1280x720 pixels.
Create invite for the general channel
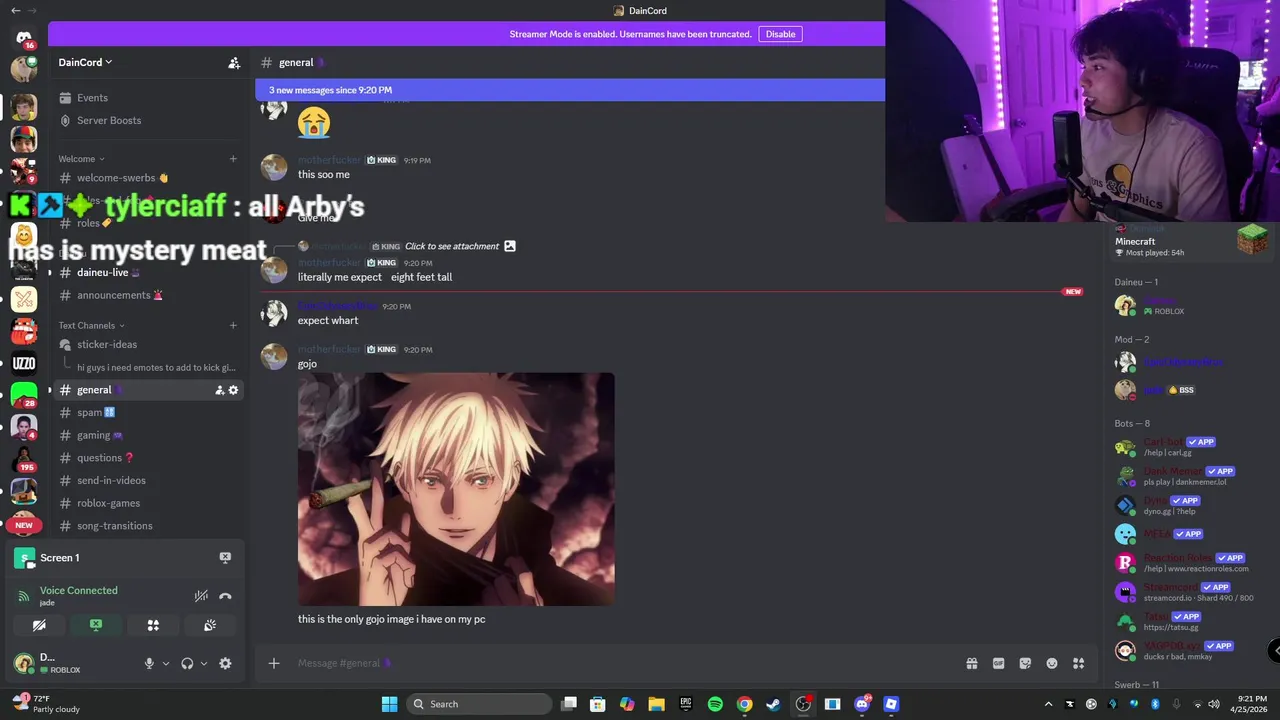(x=220, y=390)
